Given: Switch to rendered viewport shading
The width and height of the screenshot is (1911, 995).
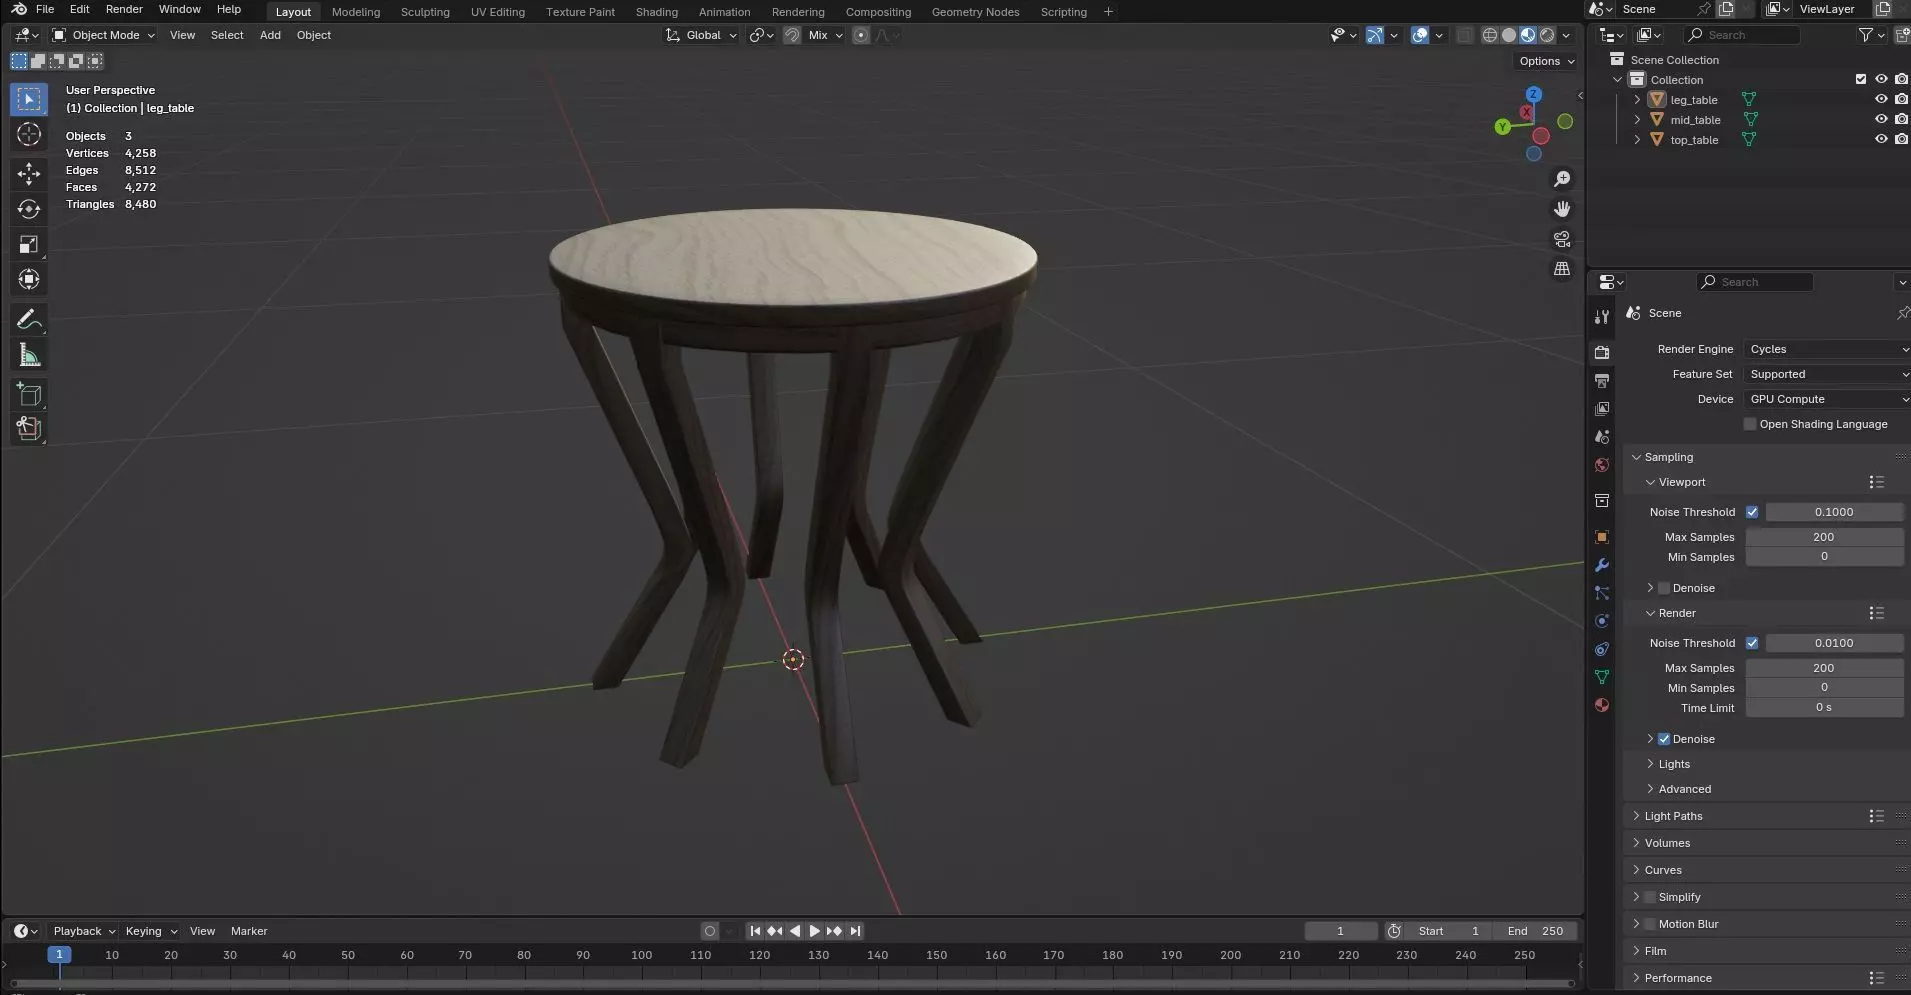Looking at the screenshot, I should (x=1547, y=35).
